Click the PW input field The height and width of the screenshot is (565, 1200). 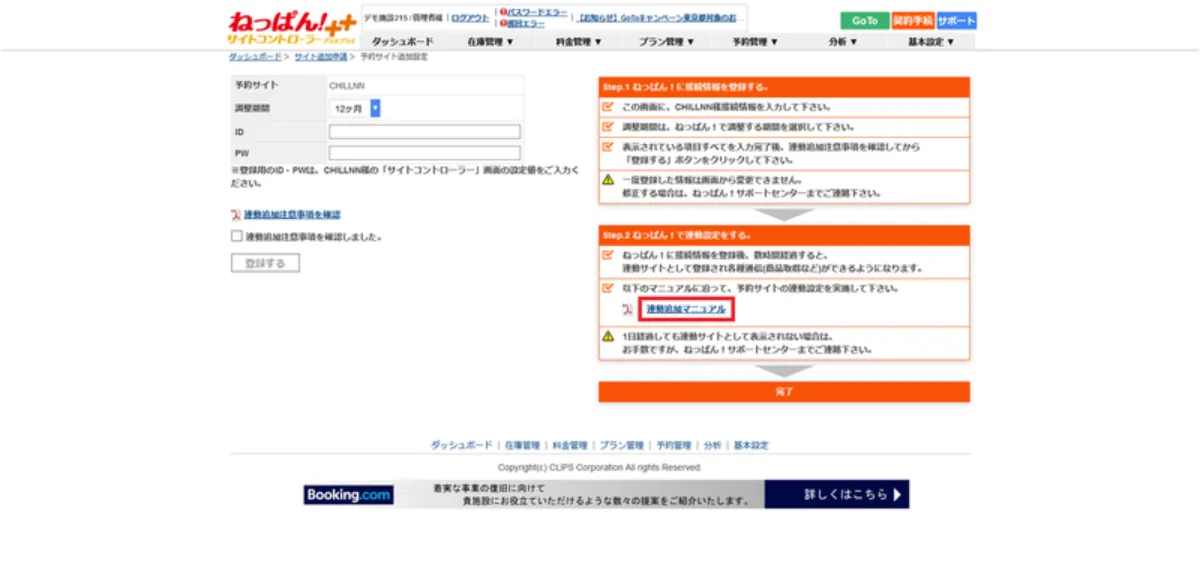[425, 153]
